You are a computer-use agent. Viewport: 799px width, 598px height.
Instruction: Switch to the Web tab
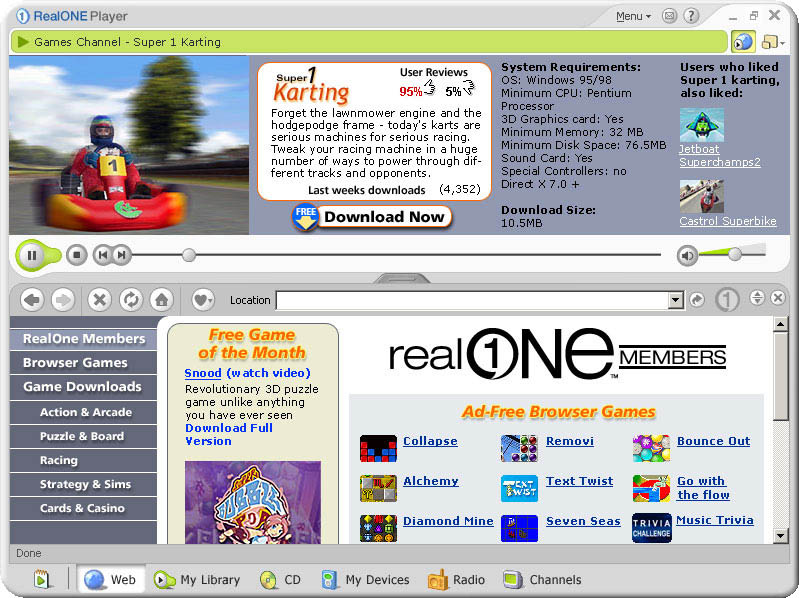click(x=111, y=580)
